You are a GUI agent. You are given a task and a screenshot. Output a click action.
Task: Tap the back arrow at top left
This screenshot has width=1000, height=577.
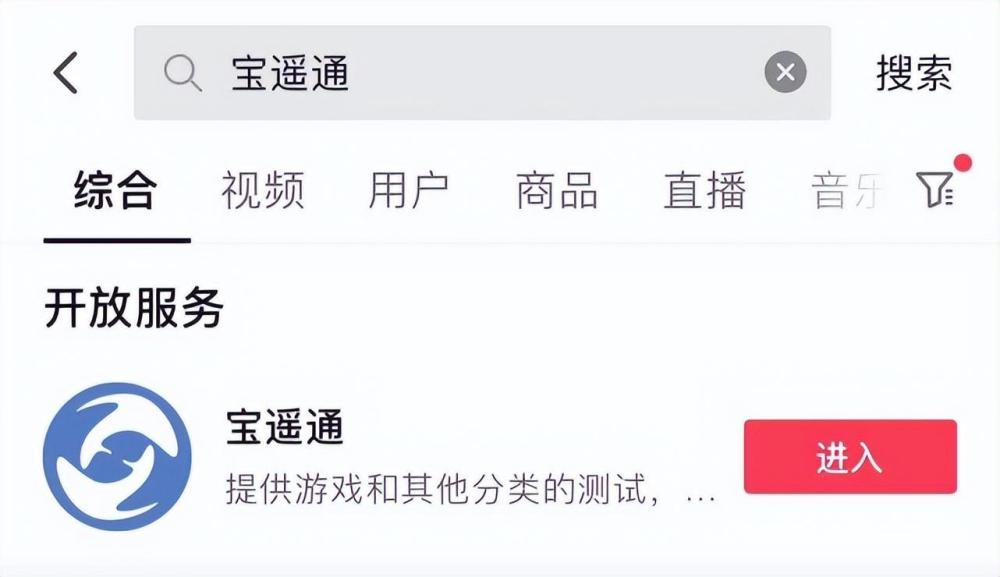(66, 70)
